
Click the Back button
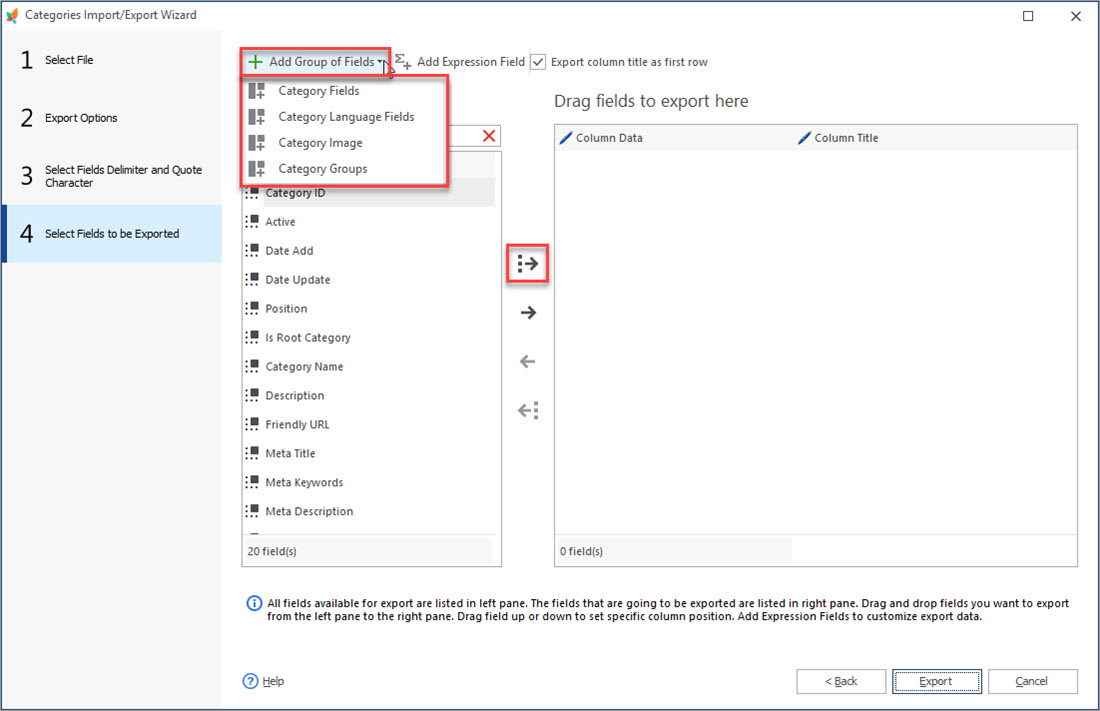pyautogui.click(x=840, y=681)
